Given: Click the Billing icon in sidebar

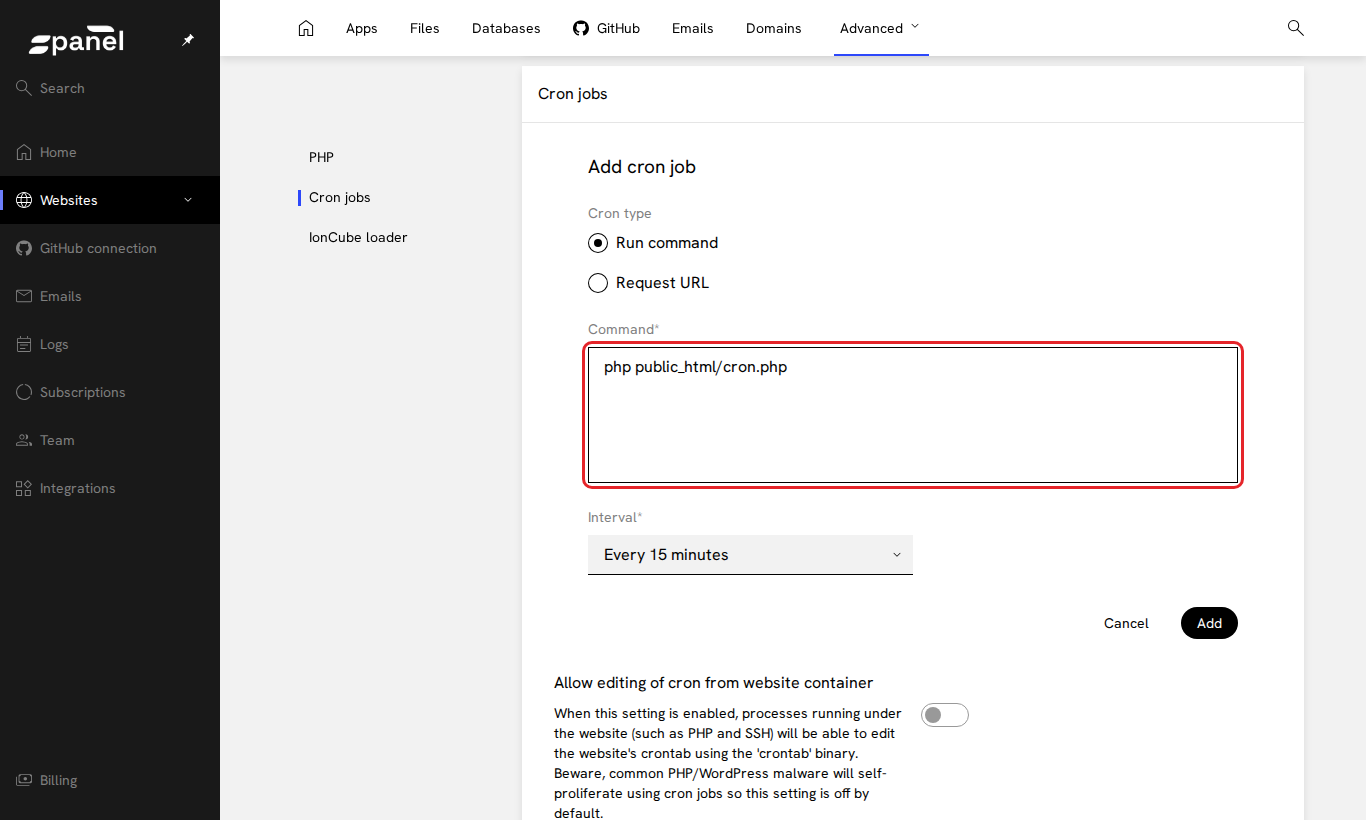Looking at the screenshot, I should [x=24, y=780].
